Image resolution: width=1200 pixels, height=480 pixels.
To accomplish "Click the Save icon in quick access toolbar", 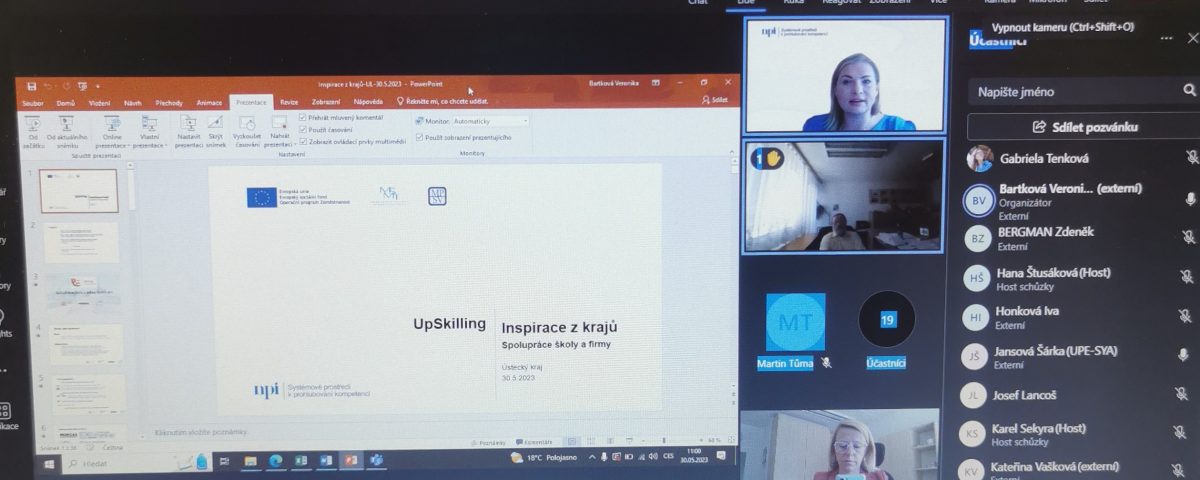I will coord(32,86).
